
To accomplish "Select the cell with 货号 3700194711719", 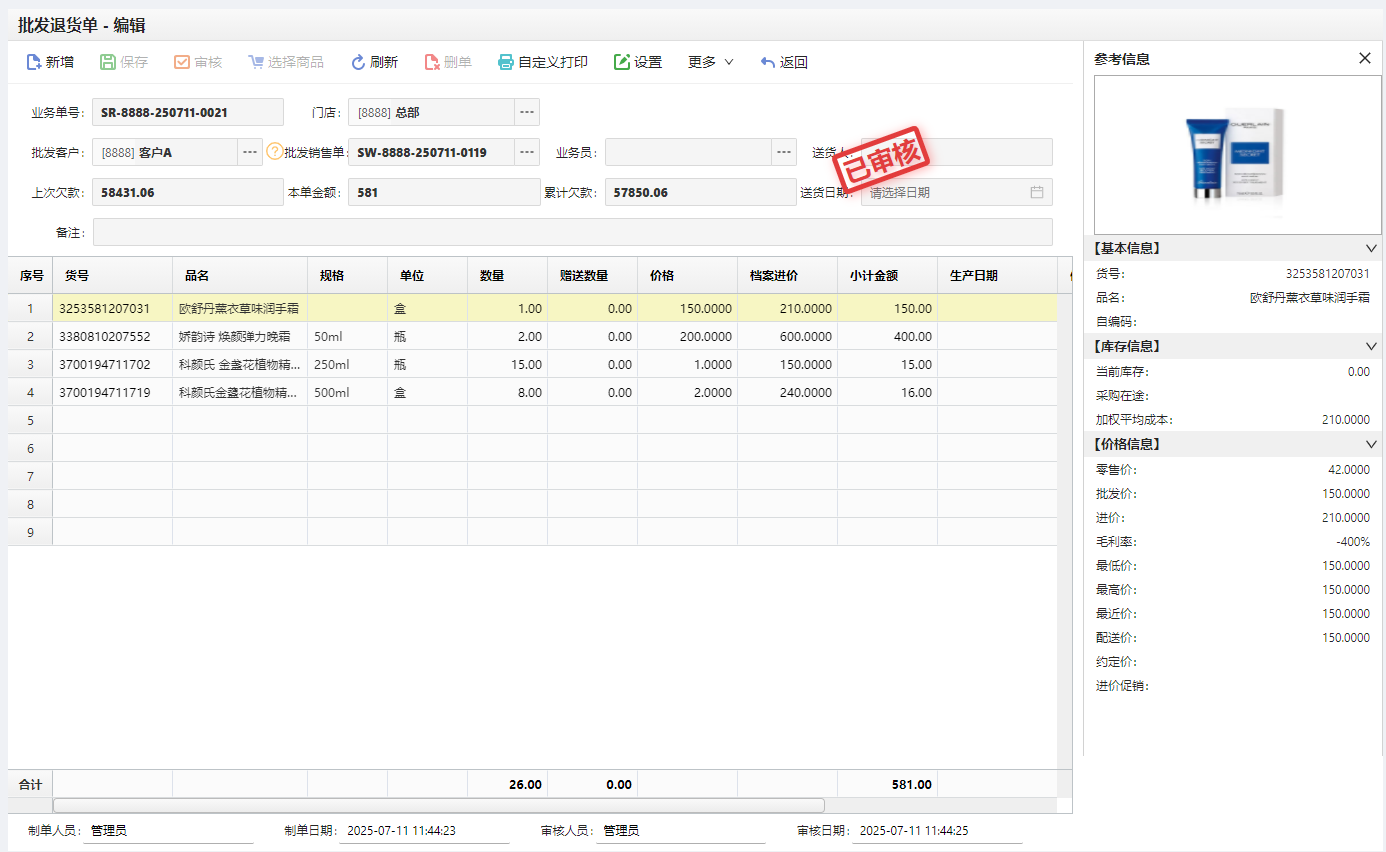I will tap(112, 393).
